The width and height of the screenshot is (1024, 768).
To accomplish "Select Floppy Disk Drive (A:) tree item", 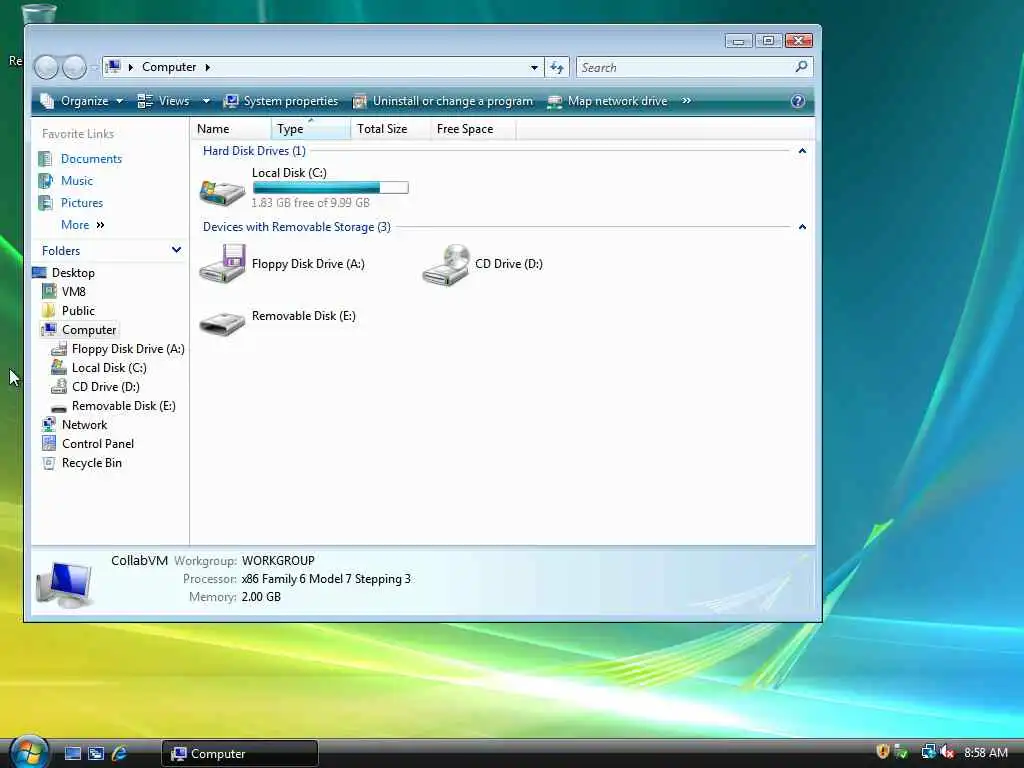I will pyautogui.click(x=128, y=349).
